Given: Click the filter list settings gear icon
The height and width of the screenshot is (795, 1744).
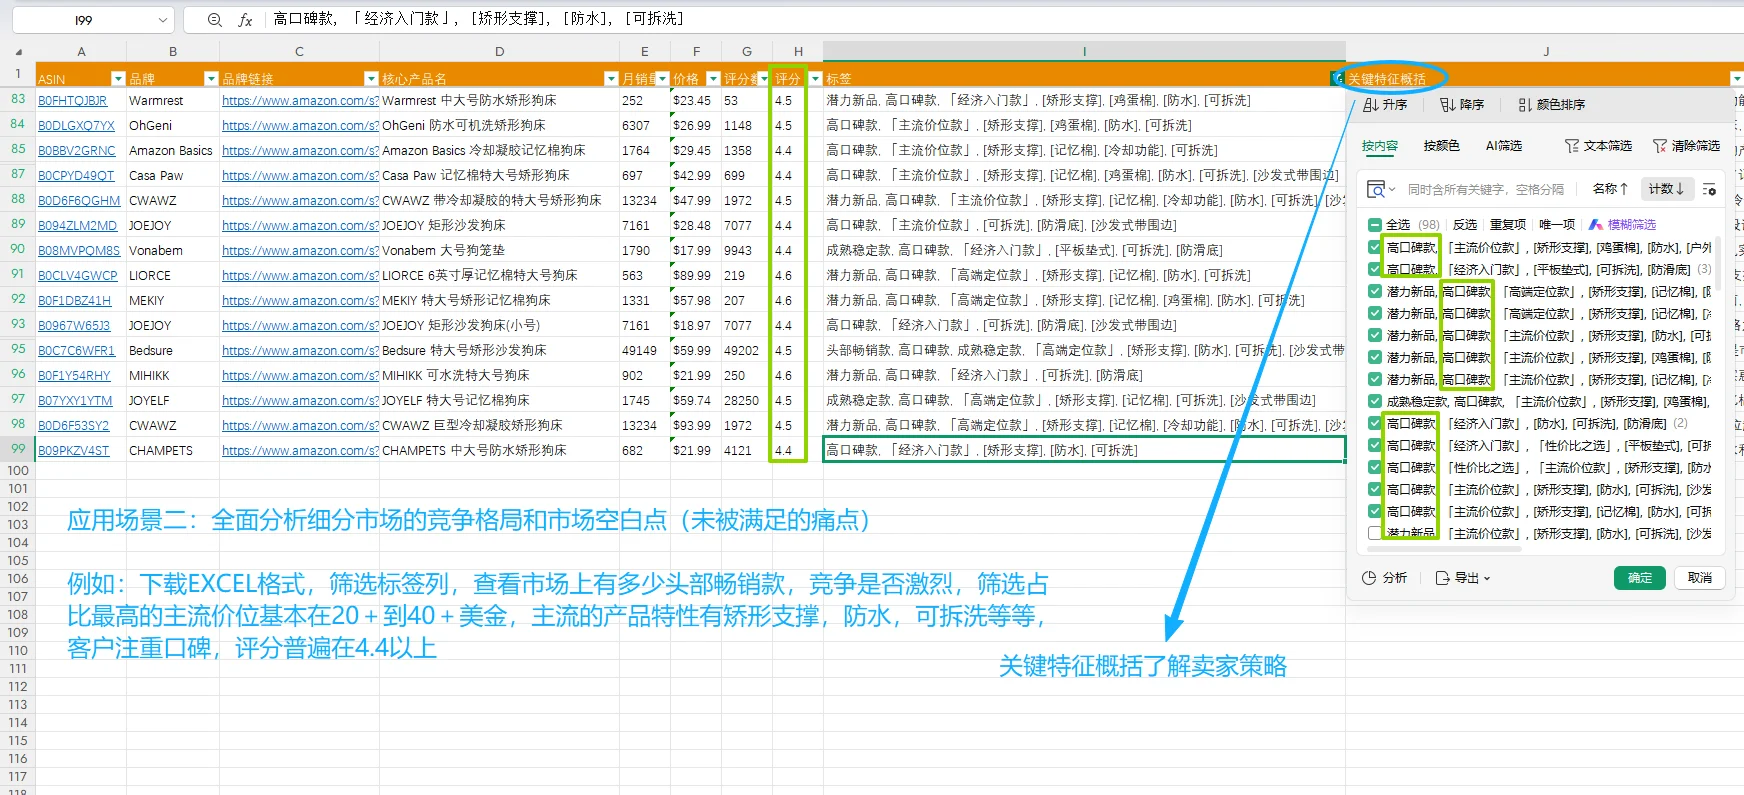Looking at the screenshot, I should tap(1709, 189).
